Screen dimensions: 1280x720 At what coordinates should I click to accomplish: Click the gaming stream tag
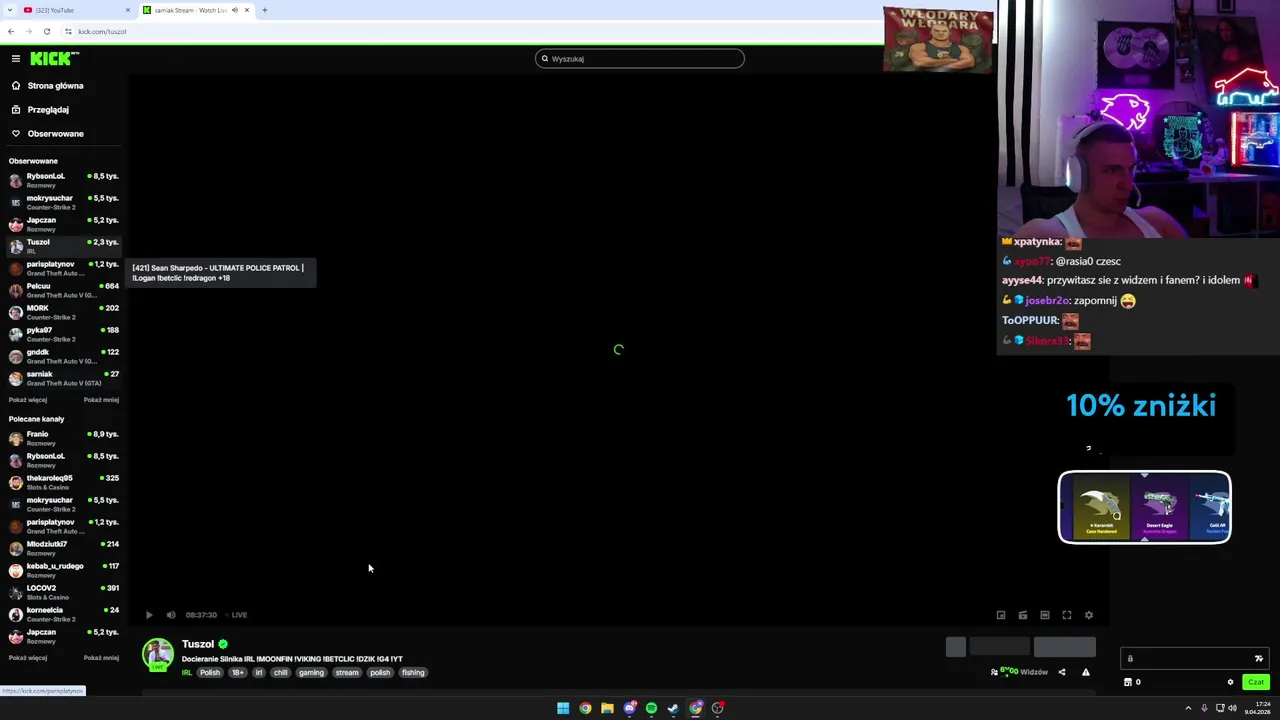[311, 673]
